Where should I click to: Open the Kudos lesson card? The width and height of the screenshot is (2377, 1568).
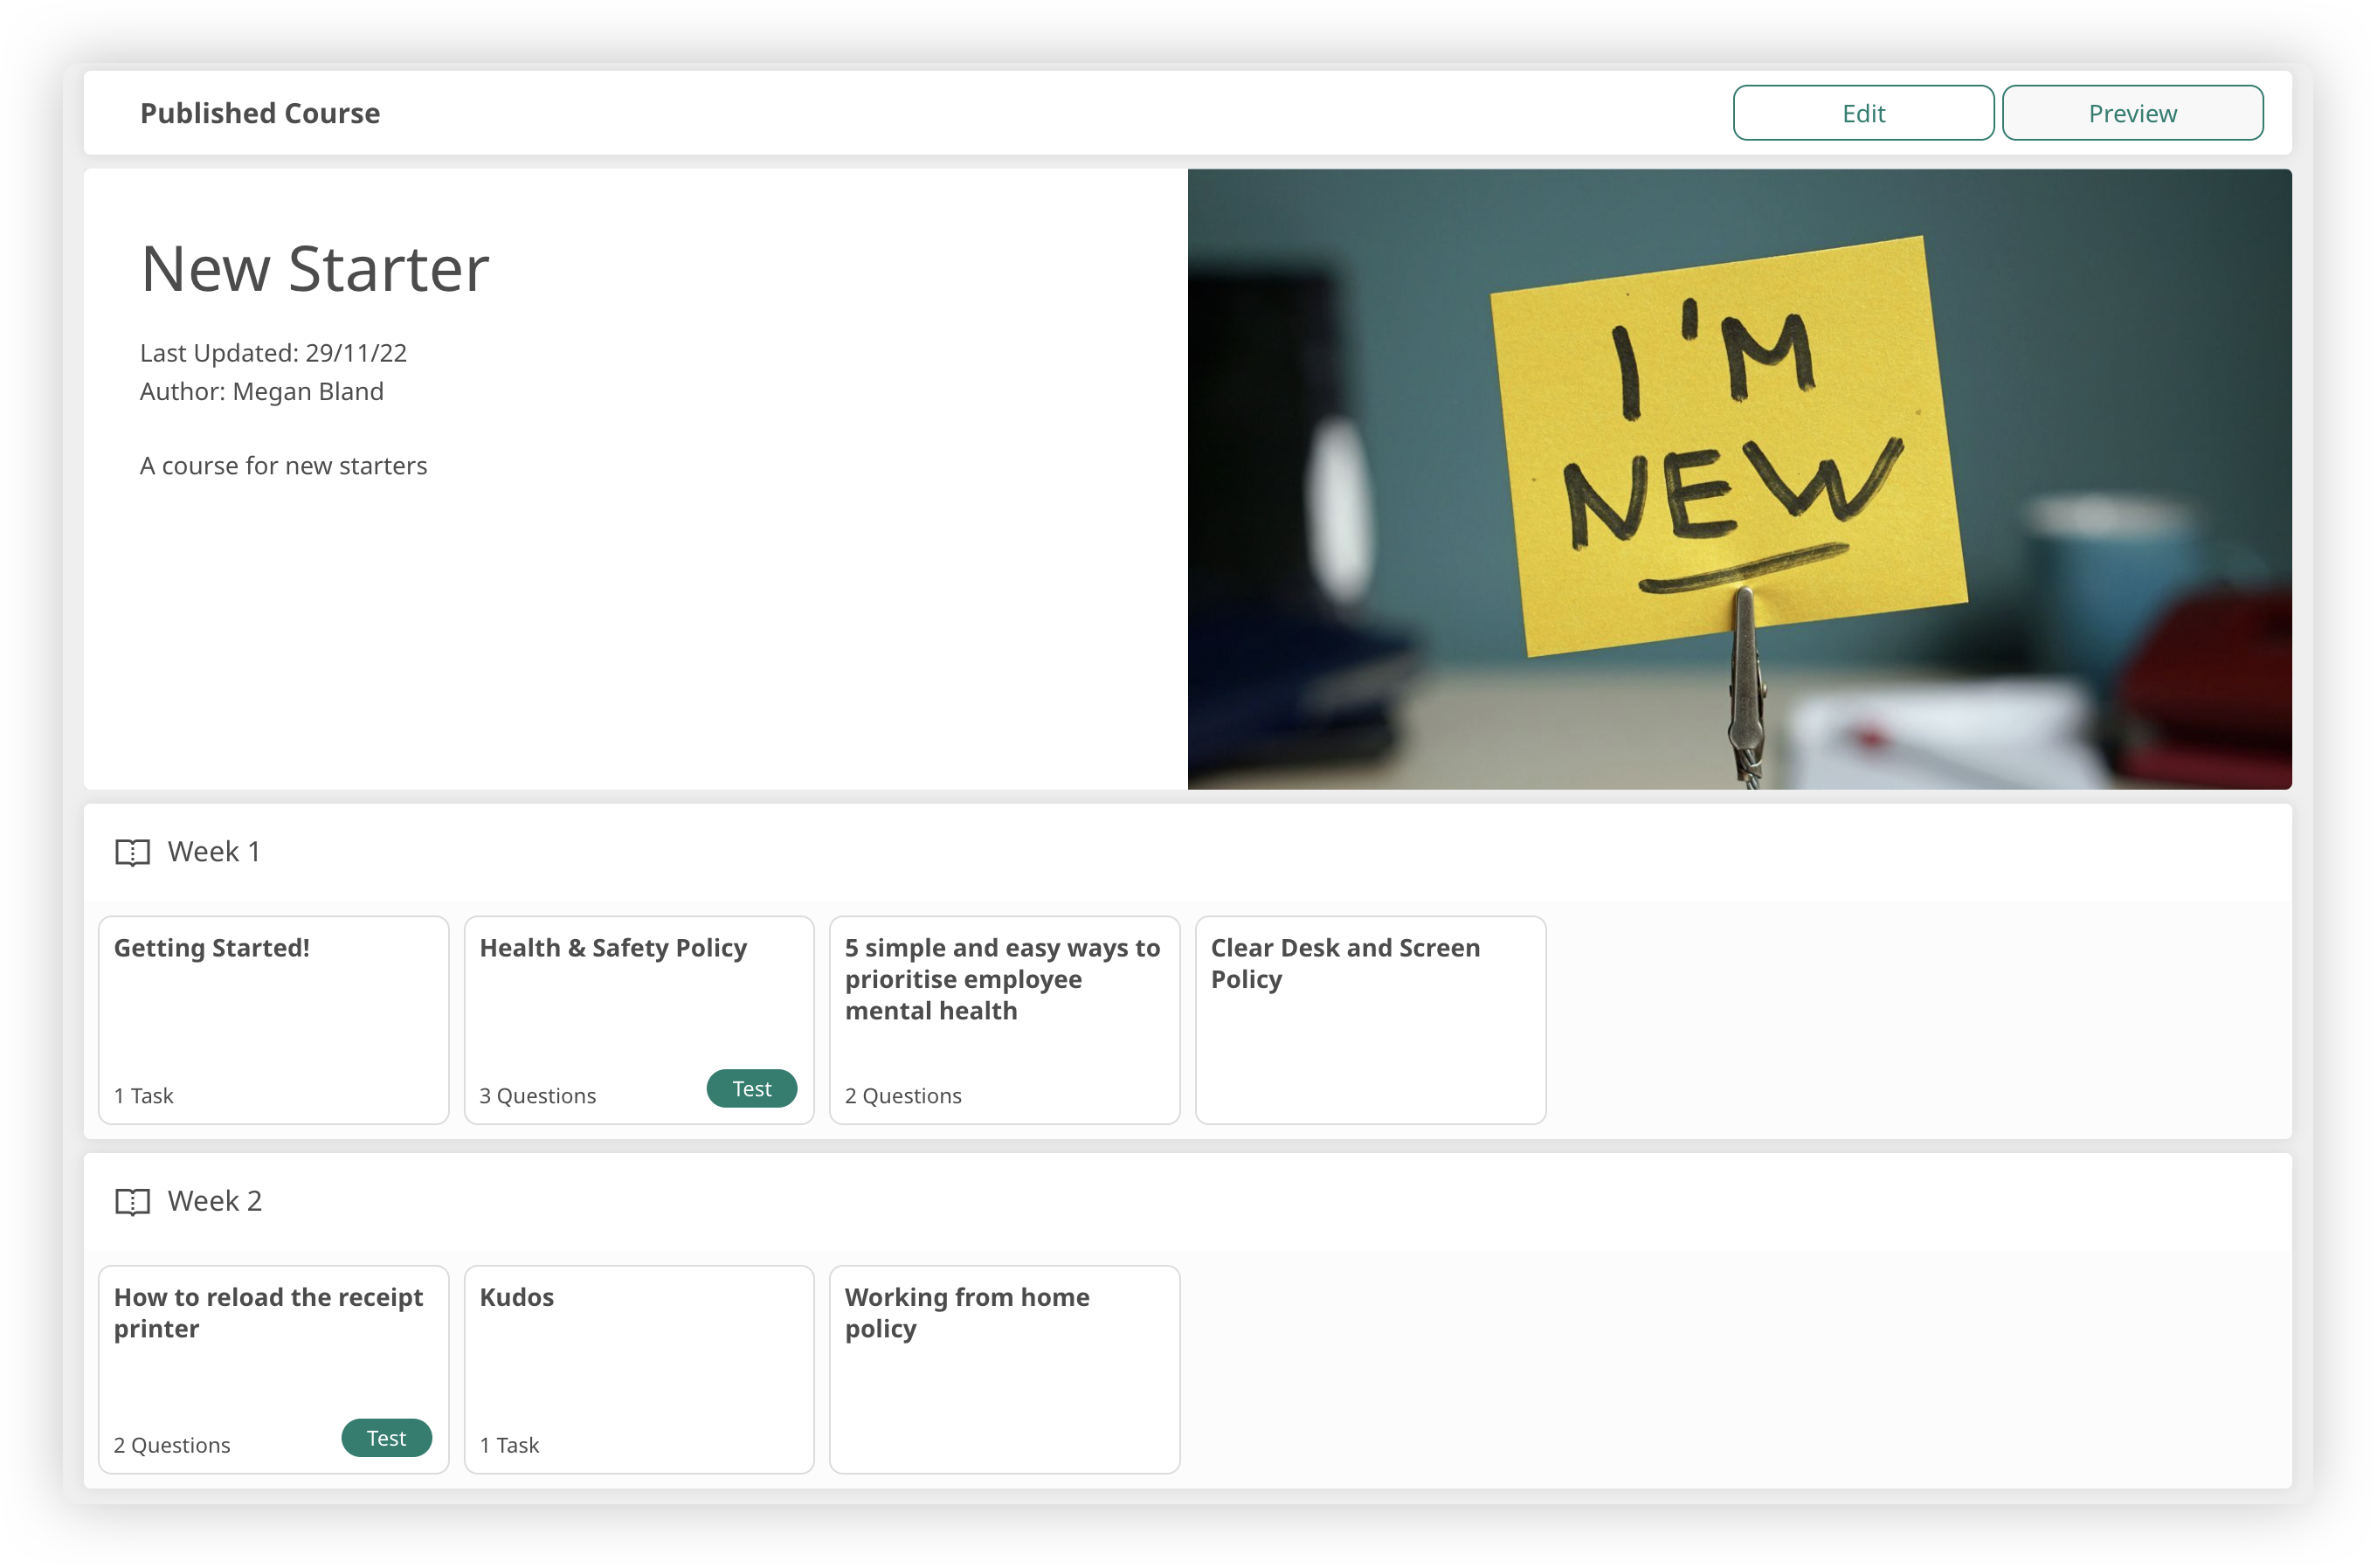(x=638, y=1370)
